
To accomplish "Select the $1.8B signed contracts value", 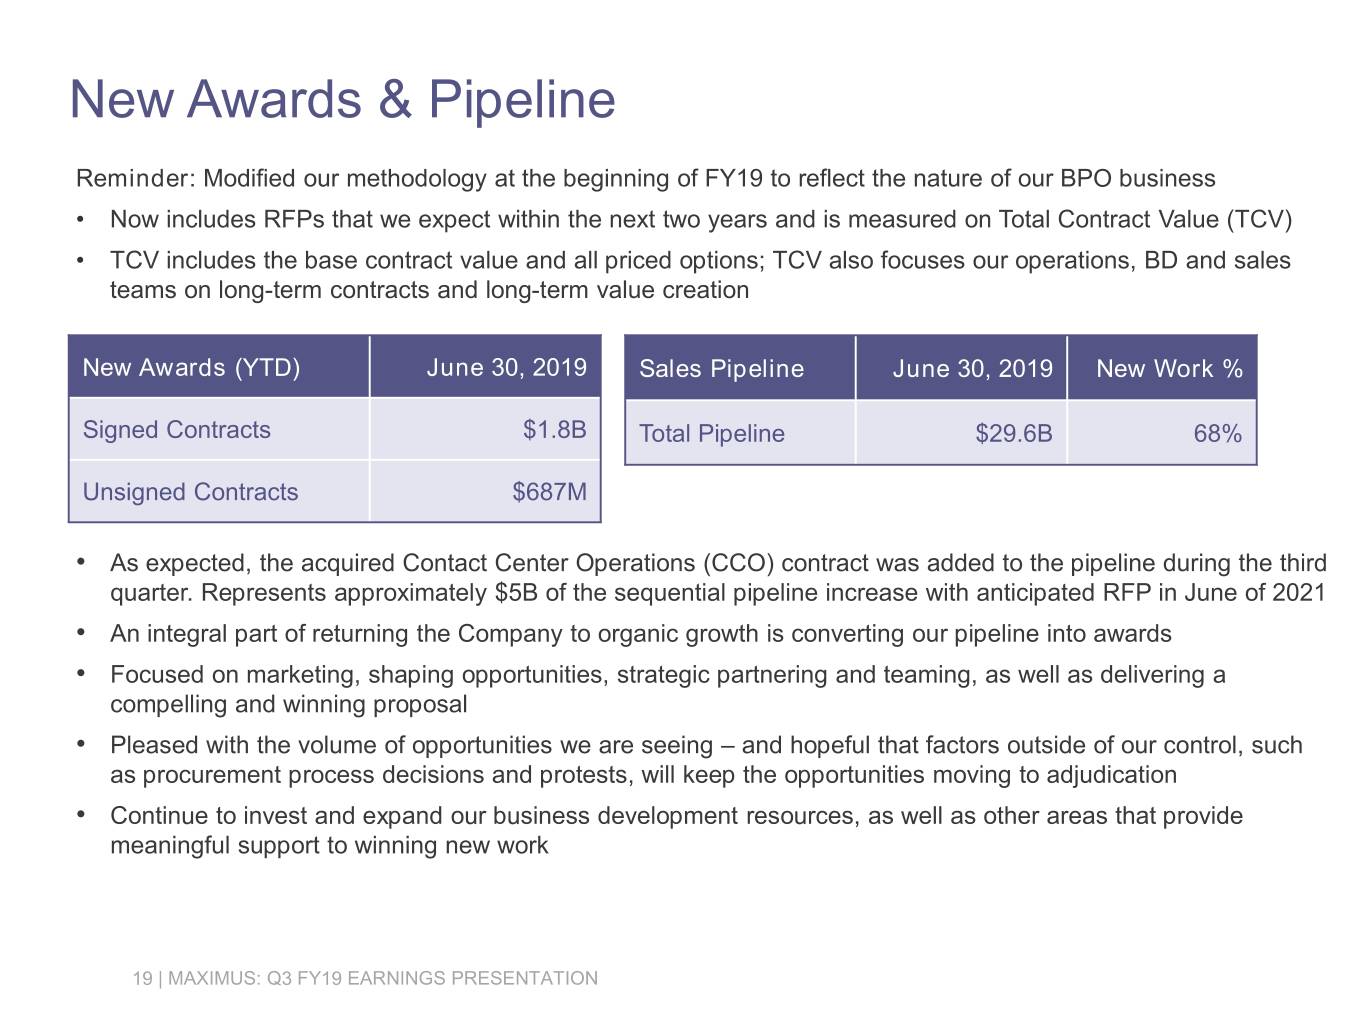I will click(x=554, y=430).
